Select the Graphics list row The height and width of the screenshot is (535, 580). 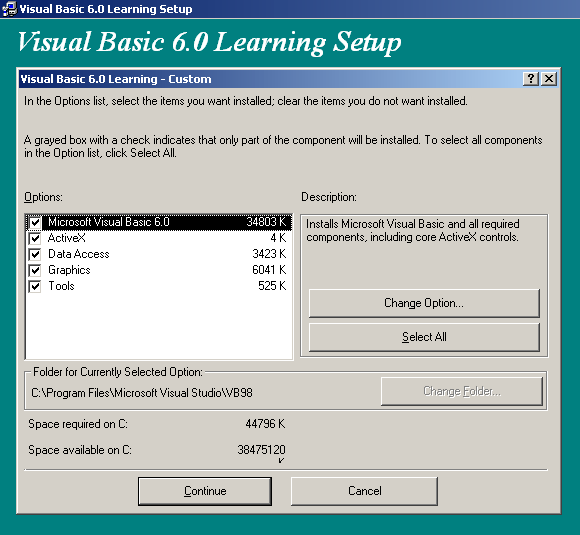(x=159, y=270)
